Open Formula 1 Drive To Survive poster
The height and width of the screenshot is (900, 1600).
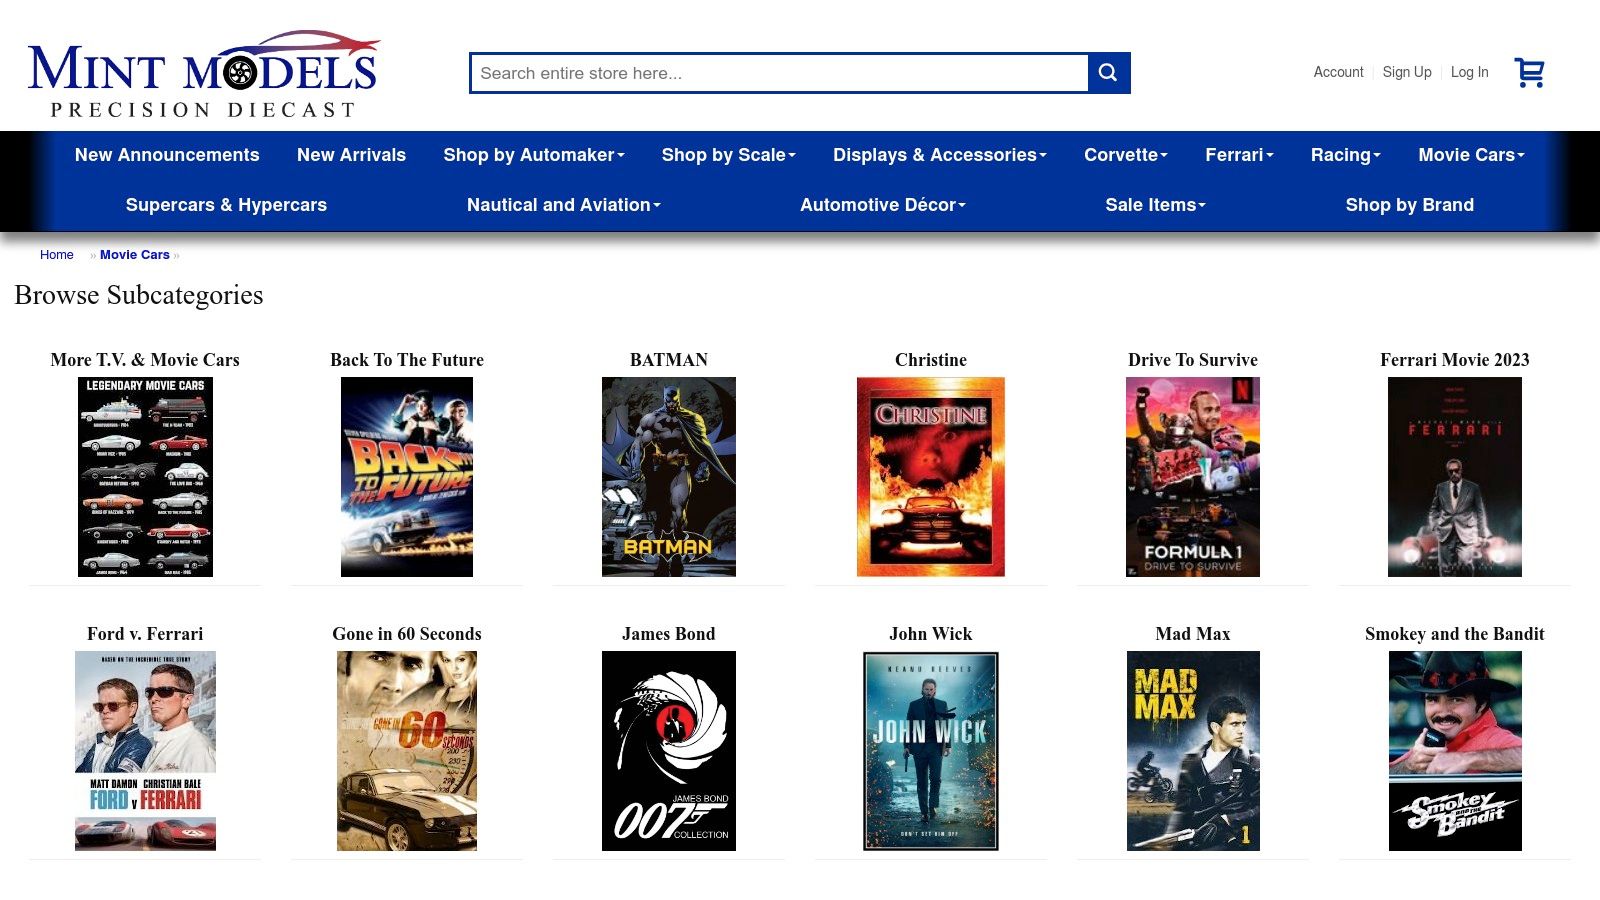1193,477
